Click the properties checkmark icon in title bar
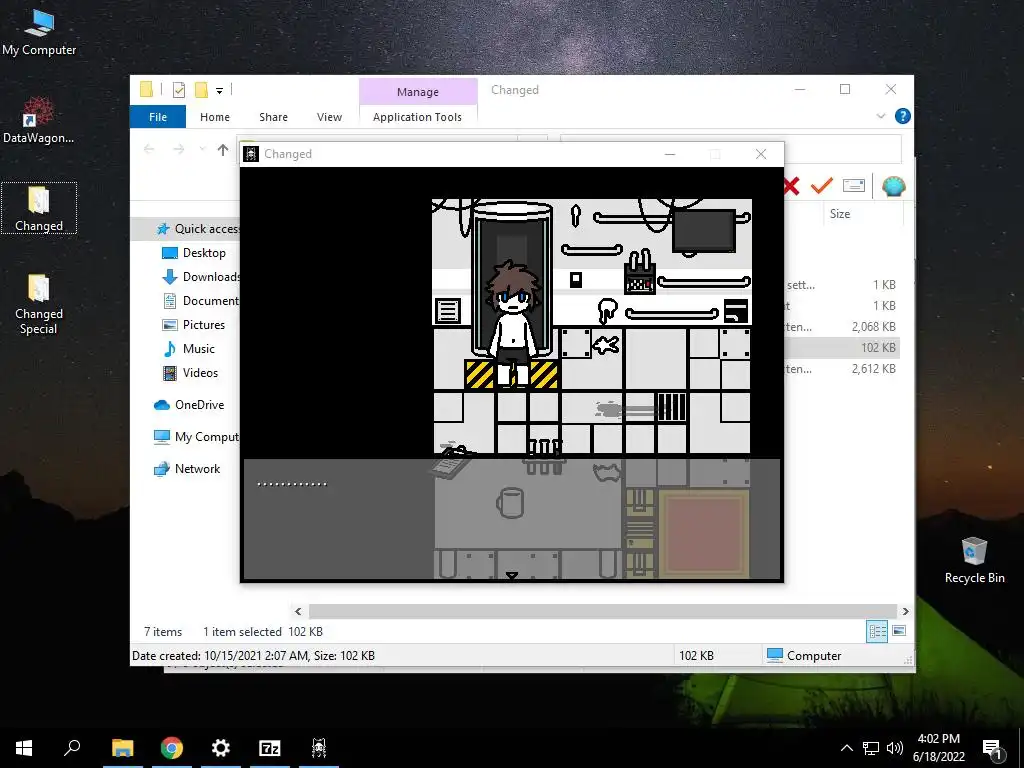1024x768 pixels. click(x=178, y=90)
